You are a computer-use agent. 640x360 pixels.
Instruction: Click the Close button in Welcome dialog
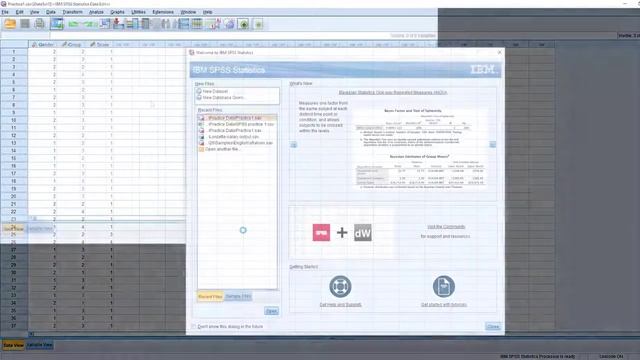click(x=493, y=327)
